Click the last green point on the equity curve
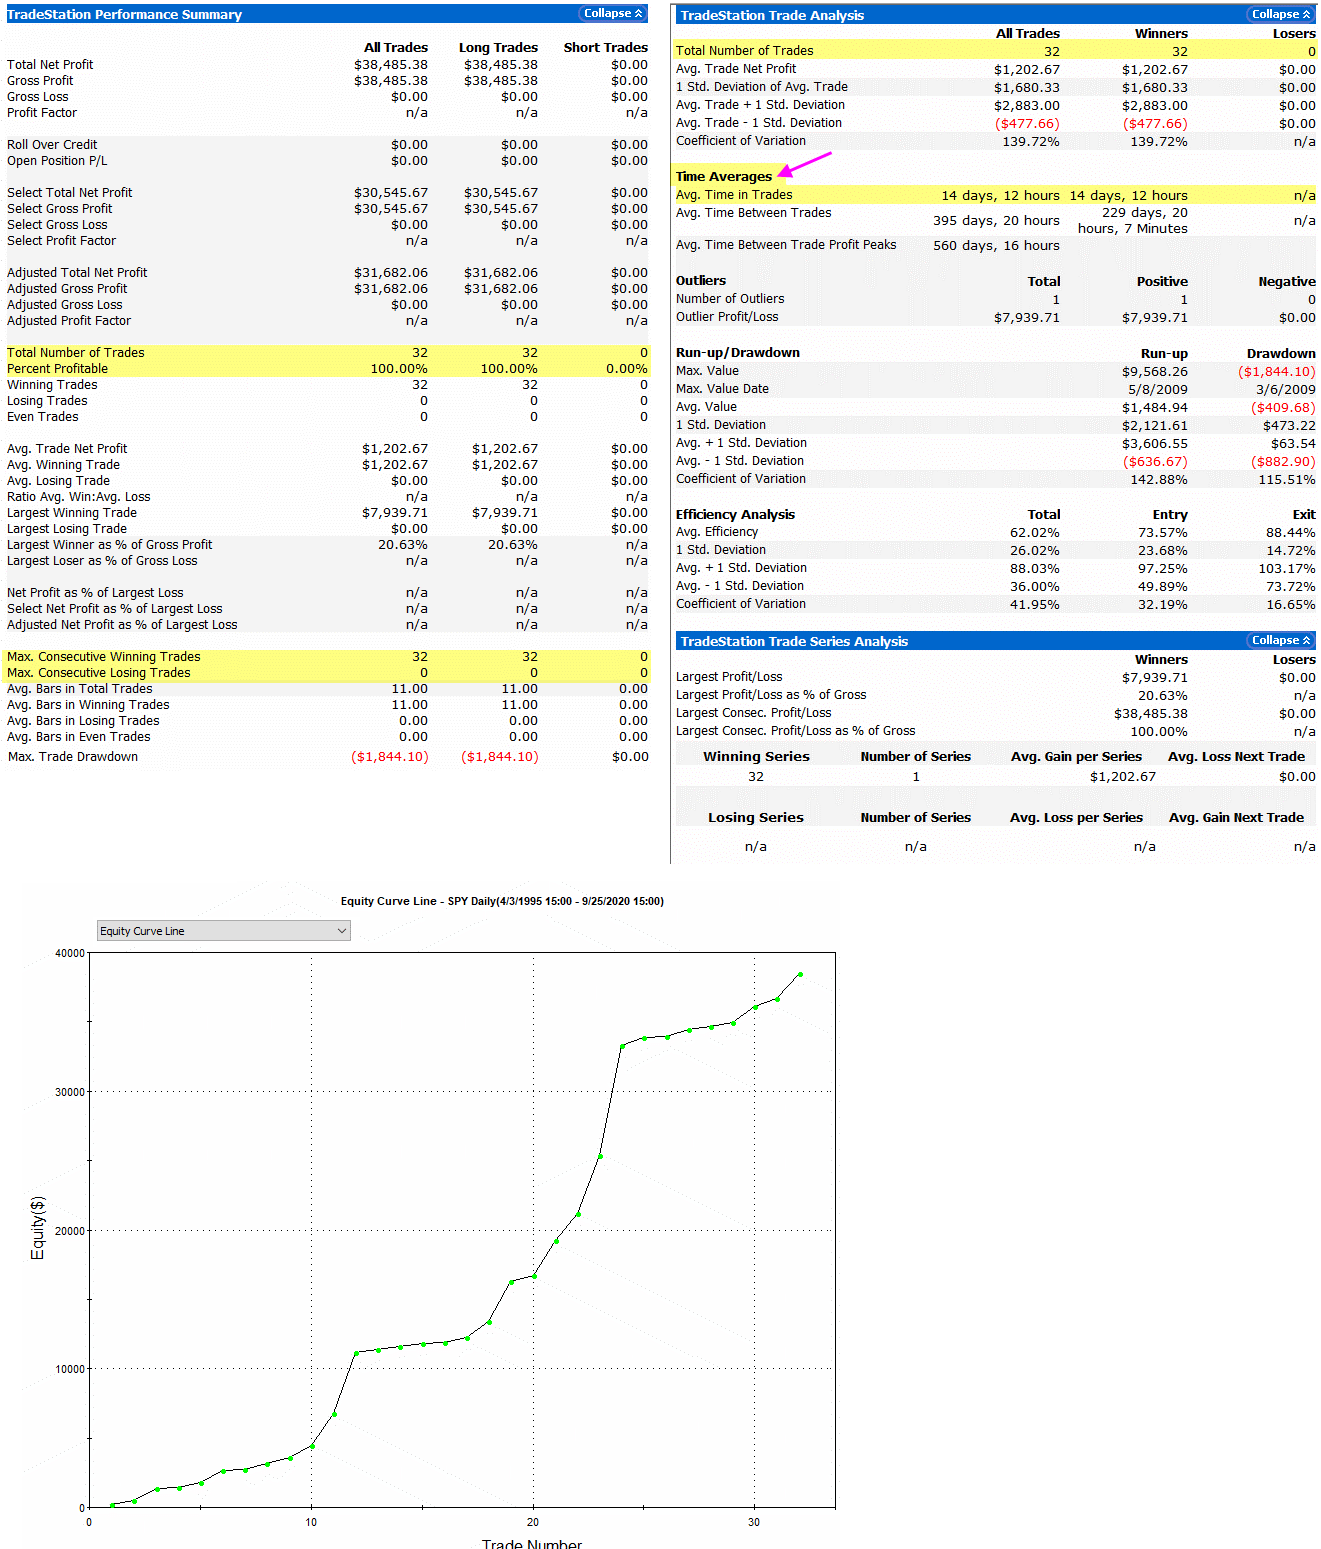 point(800,974)
